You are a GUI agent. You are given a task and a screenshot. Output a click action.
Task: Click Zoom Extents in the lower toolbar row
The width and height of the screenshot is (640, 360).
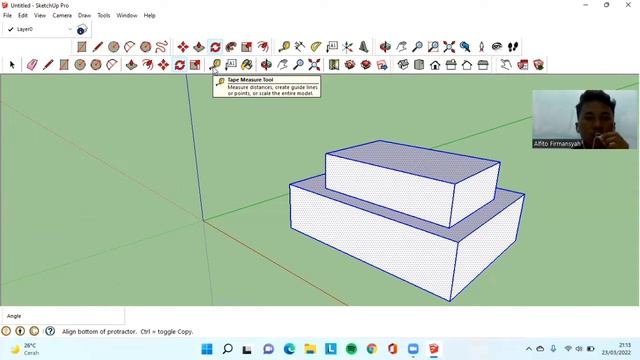tap(314, 65)
